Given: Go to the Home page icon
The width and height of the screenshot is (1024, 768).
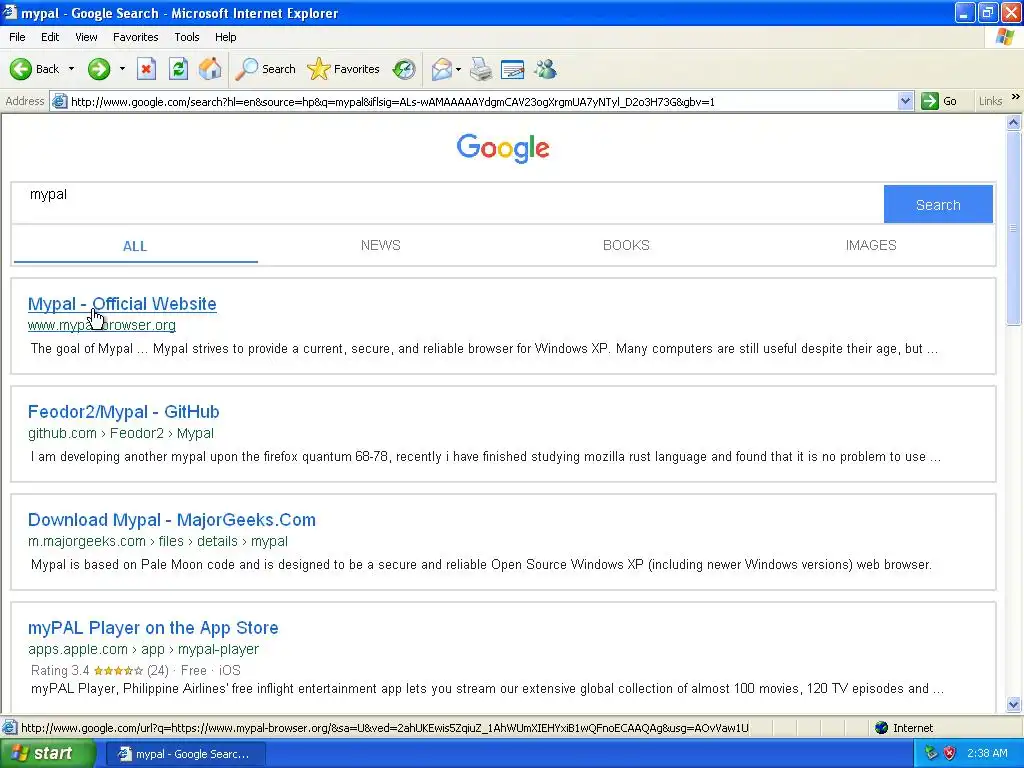Looking at the screenshot, I should (x=210, y=69).
